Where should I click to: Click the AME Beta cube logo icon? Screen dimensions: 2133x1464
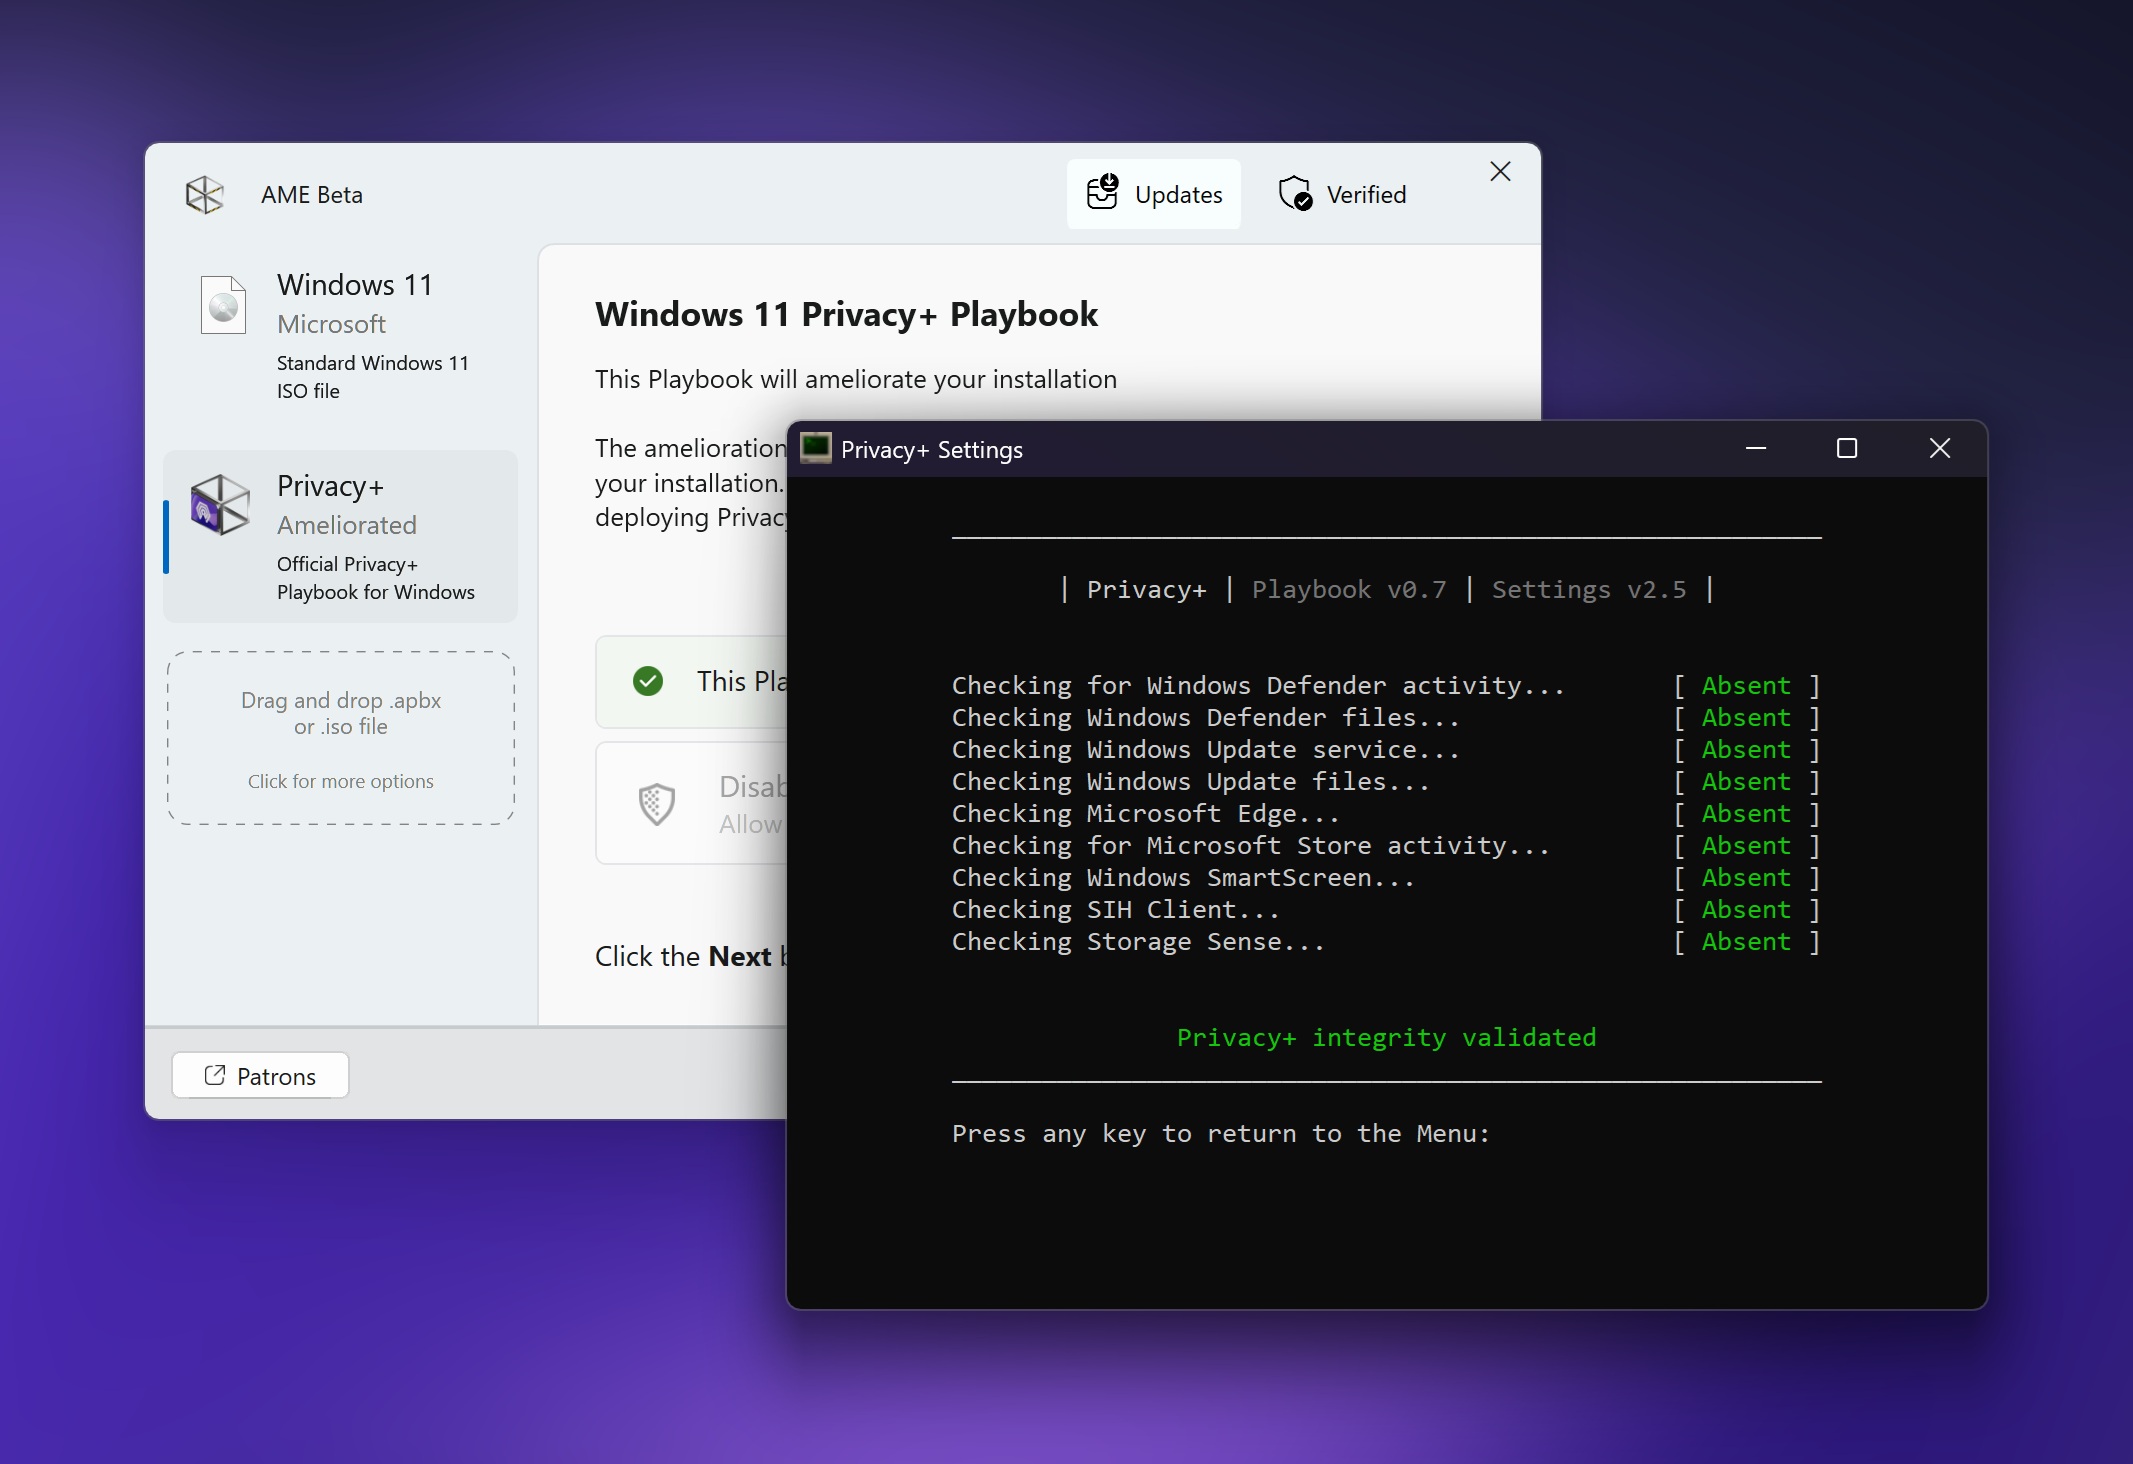point(205,195)
